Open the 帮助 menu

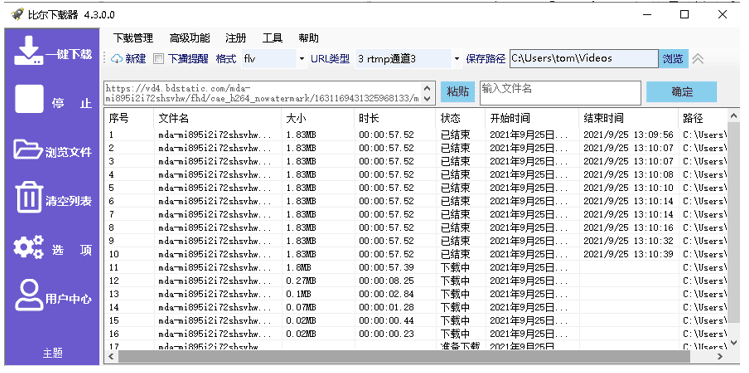coord(309,38)
